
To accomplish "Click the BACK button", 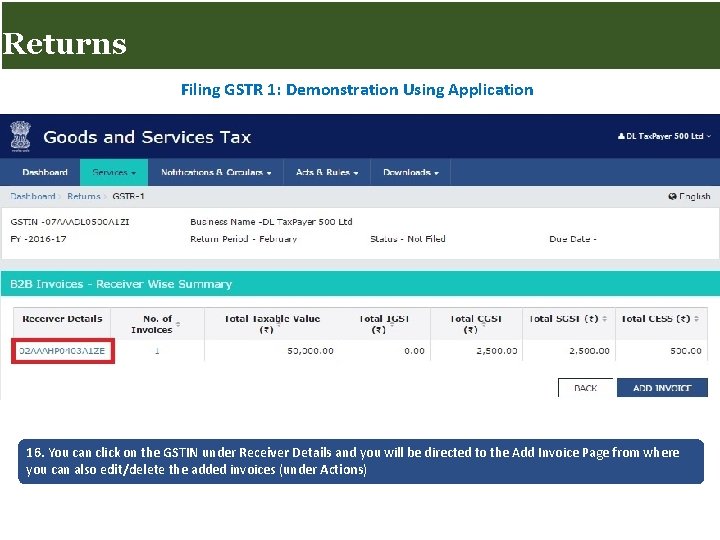I will pos(585,388).
